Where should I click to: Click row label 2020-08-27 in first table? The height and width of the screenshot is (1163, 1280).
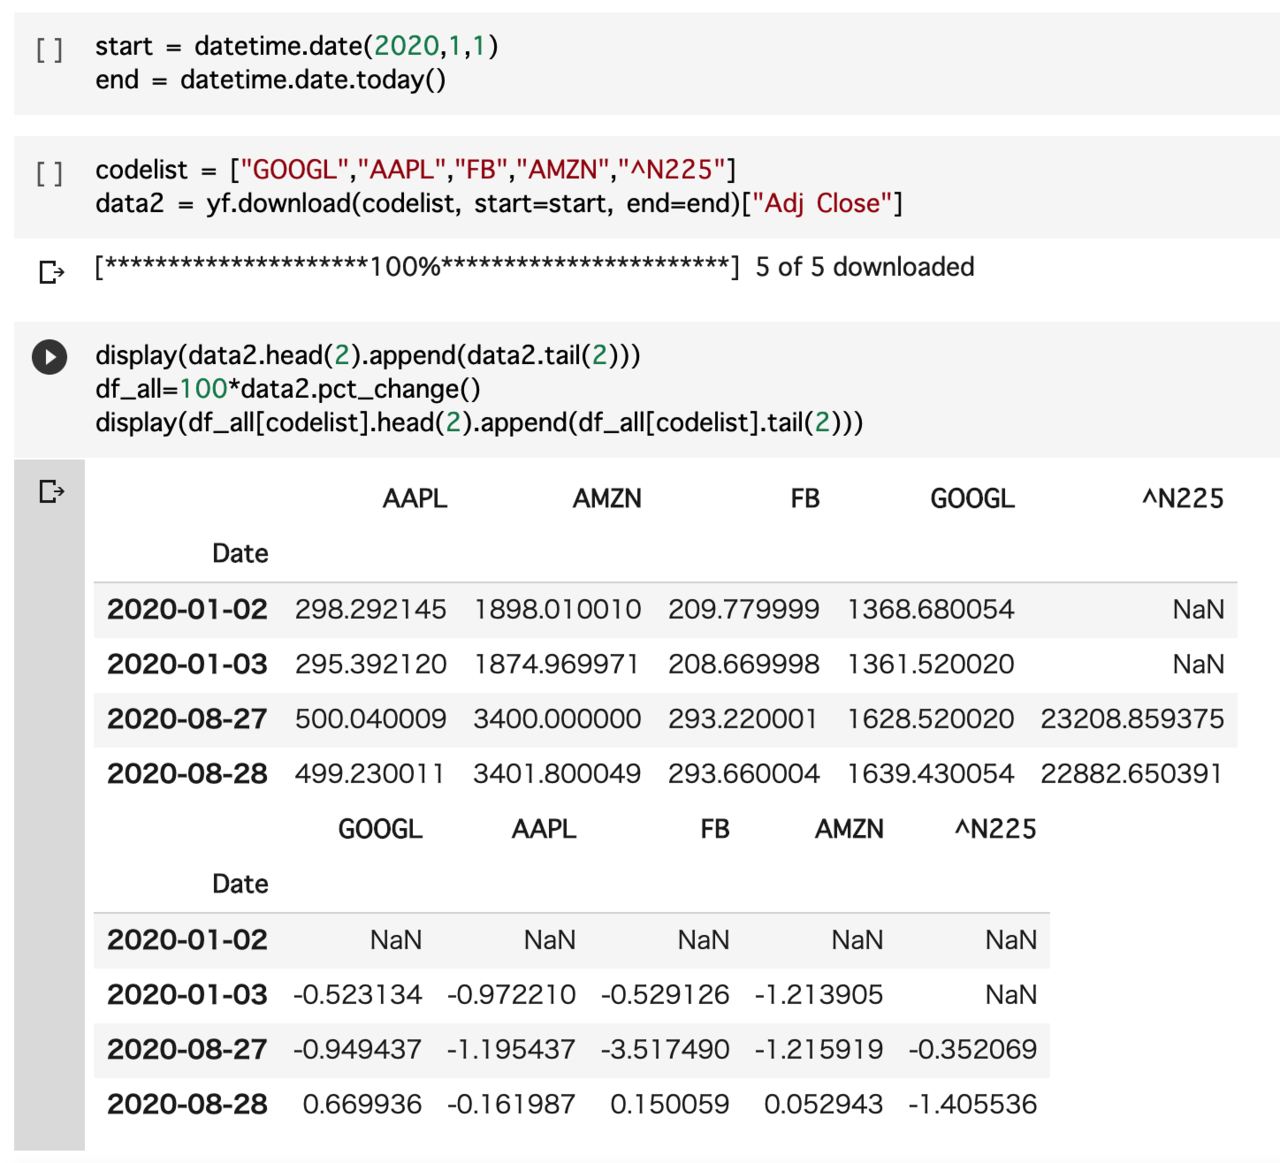click(x=187, y=719)
